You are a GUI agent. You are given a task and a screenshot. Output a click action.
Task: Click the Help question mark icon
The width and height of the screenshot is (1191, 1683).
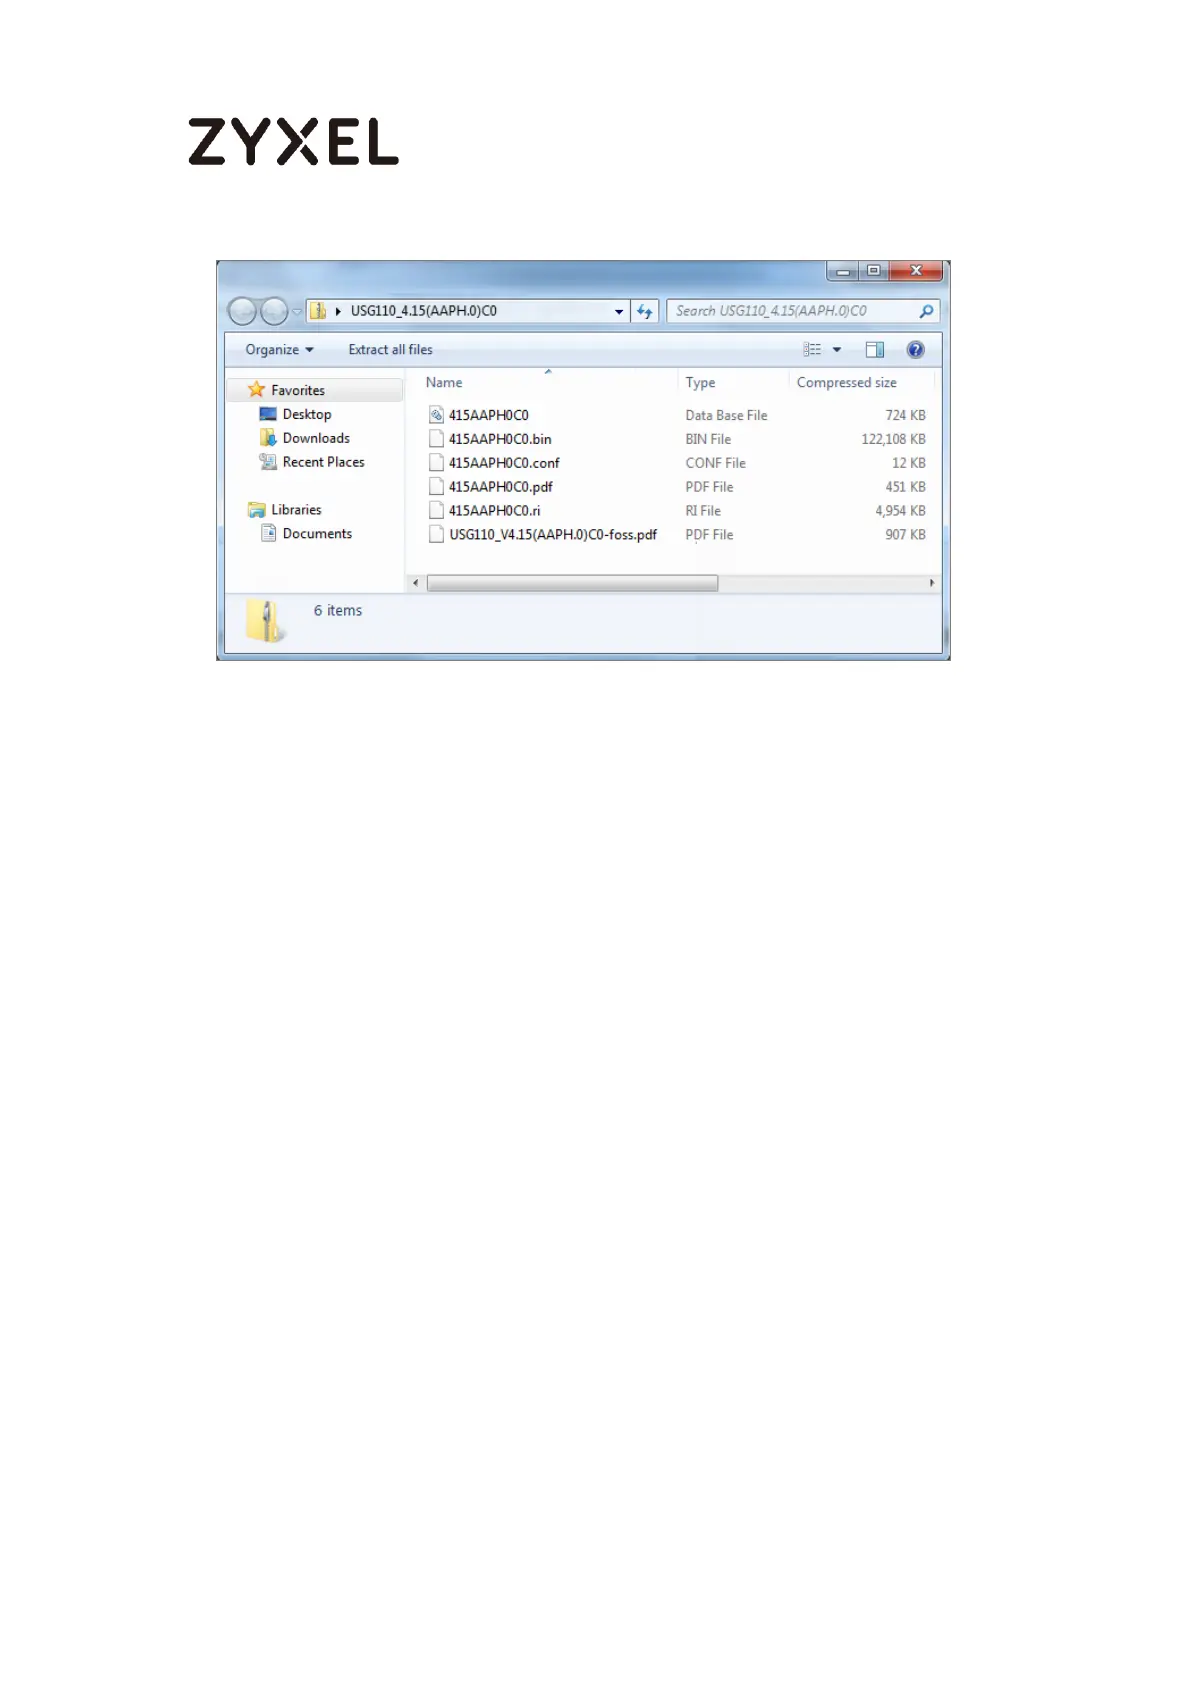(915, 350)
